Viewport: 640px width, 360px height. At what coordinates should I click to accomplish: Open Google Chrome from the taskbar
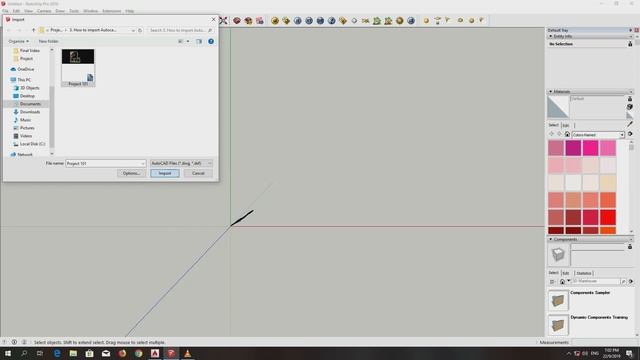(x=138, y=353)
